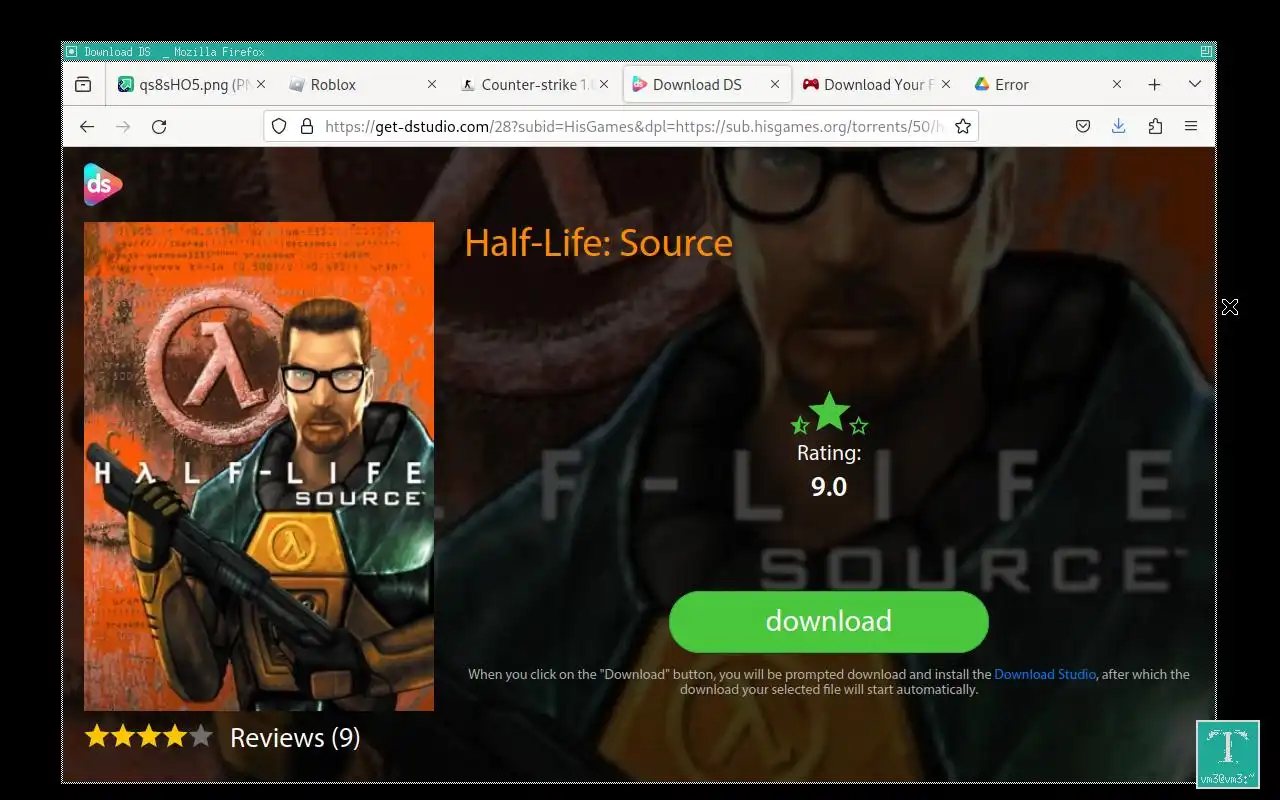Viewport: 1280px width, 800px height.
Task: Click the 9.0 rating value
Action: click(829, 487)
